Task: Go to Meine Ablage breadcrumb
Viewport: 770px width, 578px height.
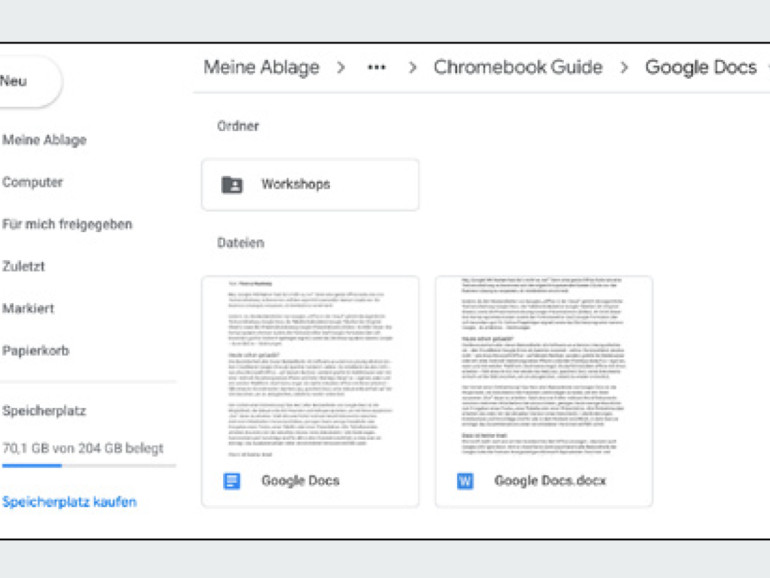Action: tap(261, 67)
